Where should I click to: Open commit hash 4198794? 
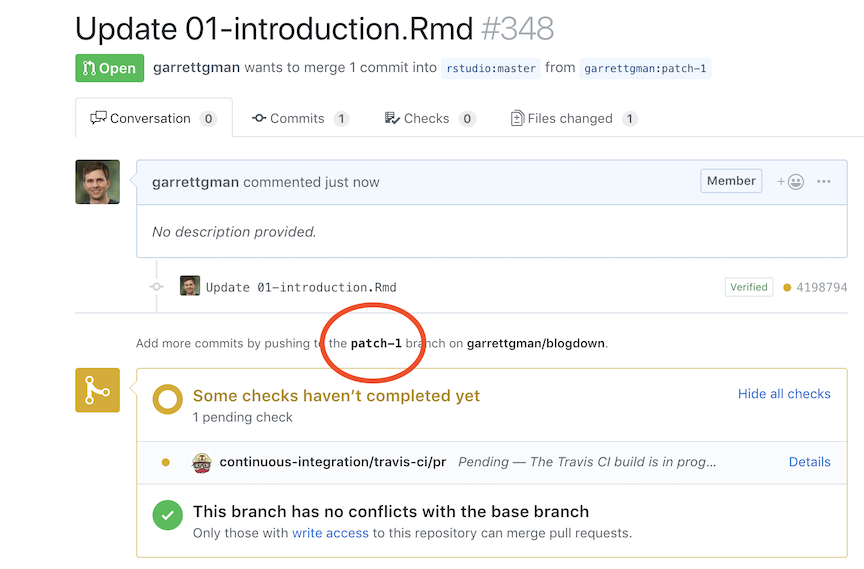[822, 288]
